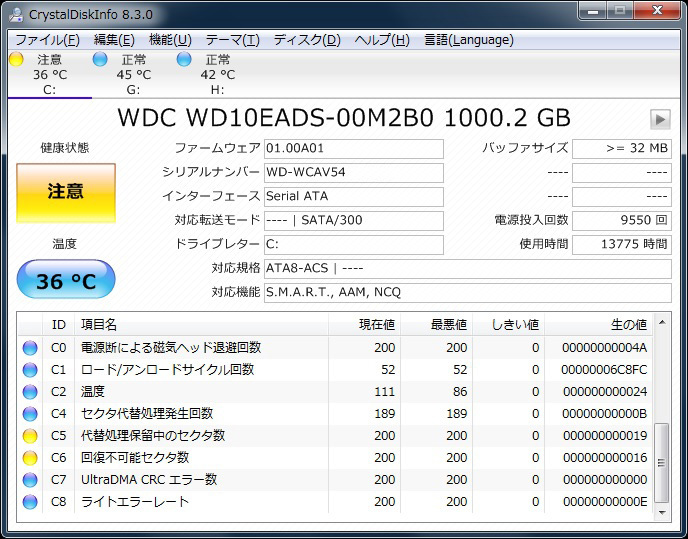
Task: Select the 代替処理保留中のセクタ数 row
Action: pyautogui.click(x=335, y=436)
